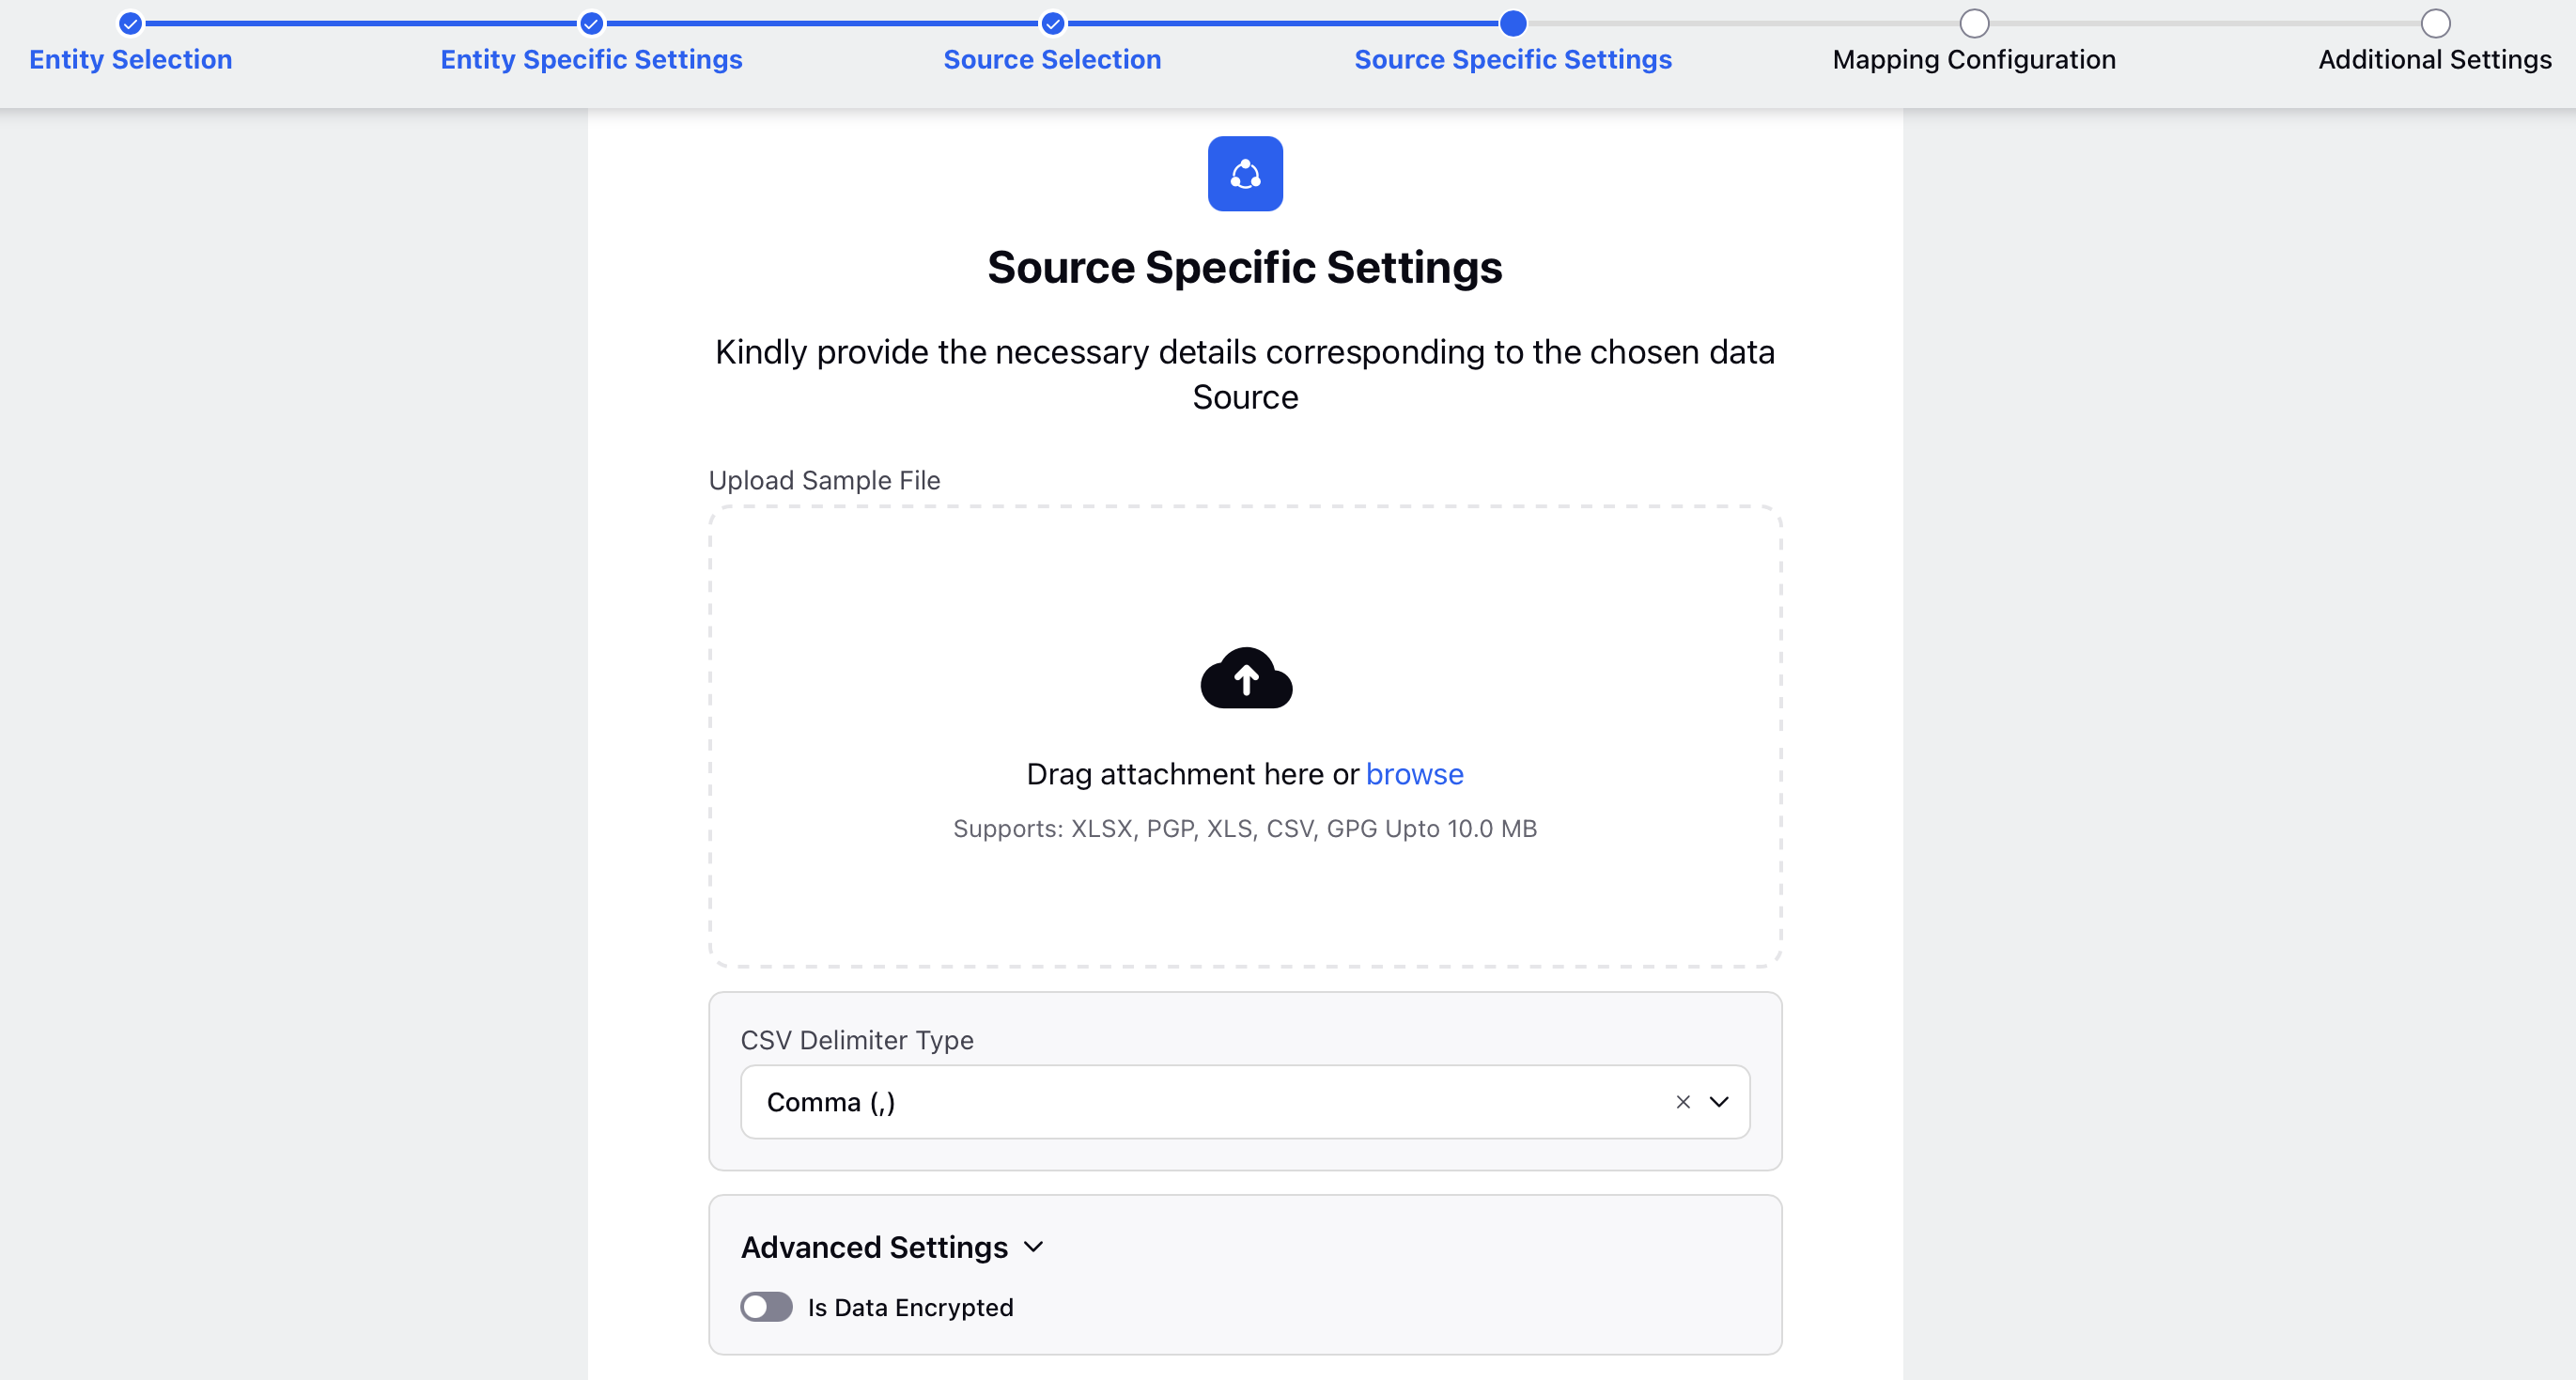
Task: Open the CSV Delimiter Type dropdown arrow
Action: (1719, 1102)
